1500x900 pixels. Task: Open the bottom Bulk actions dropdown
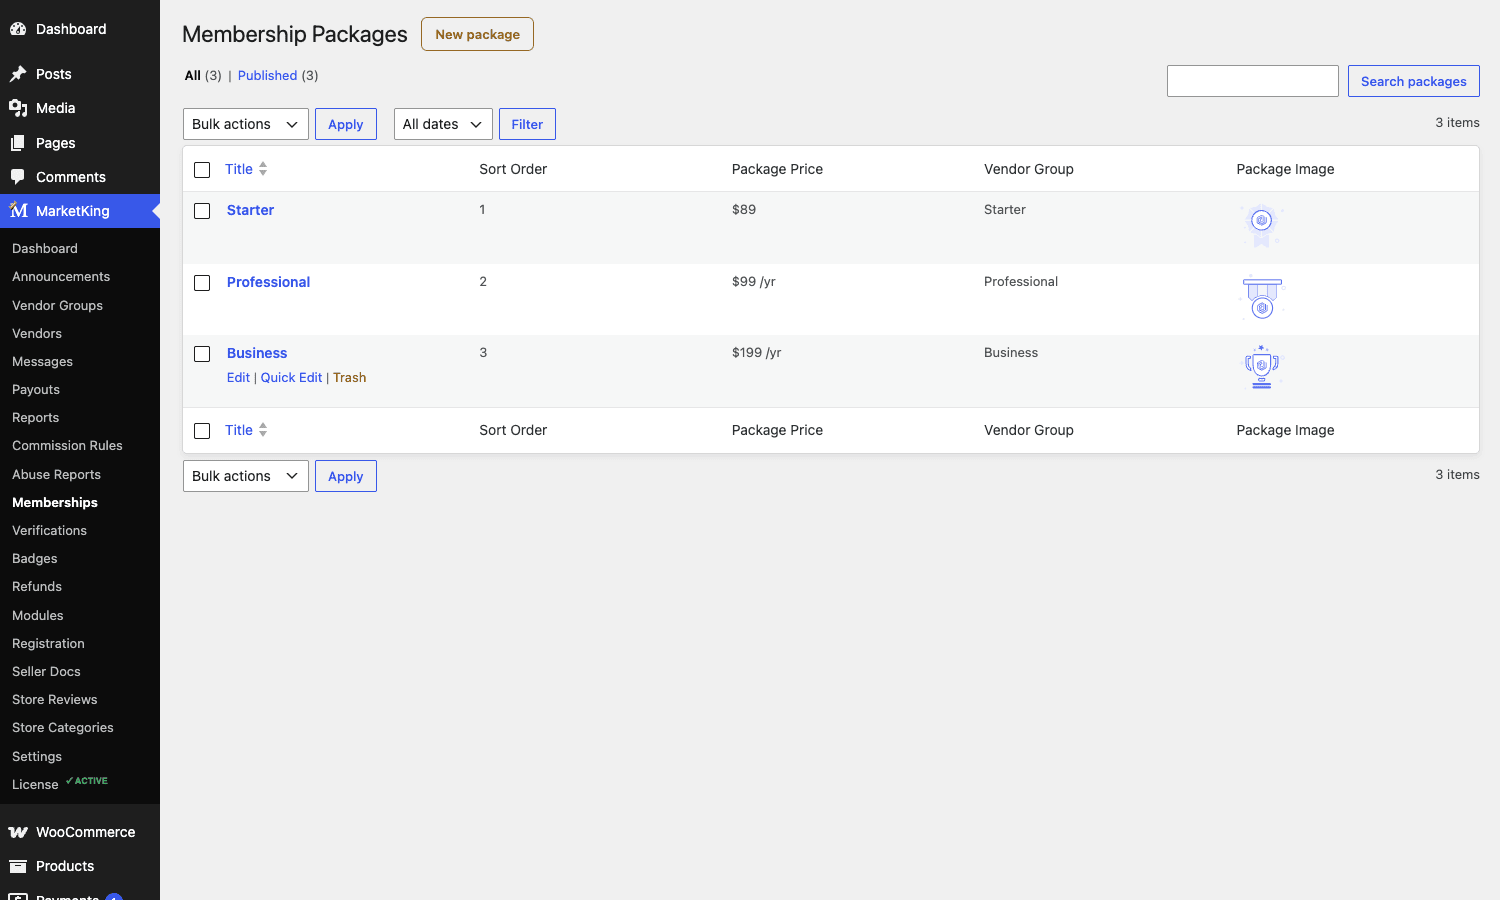(246, 476)
